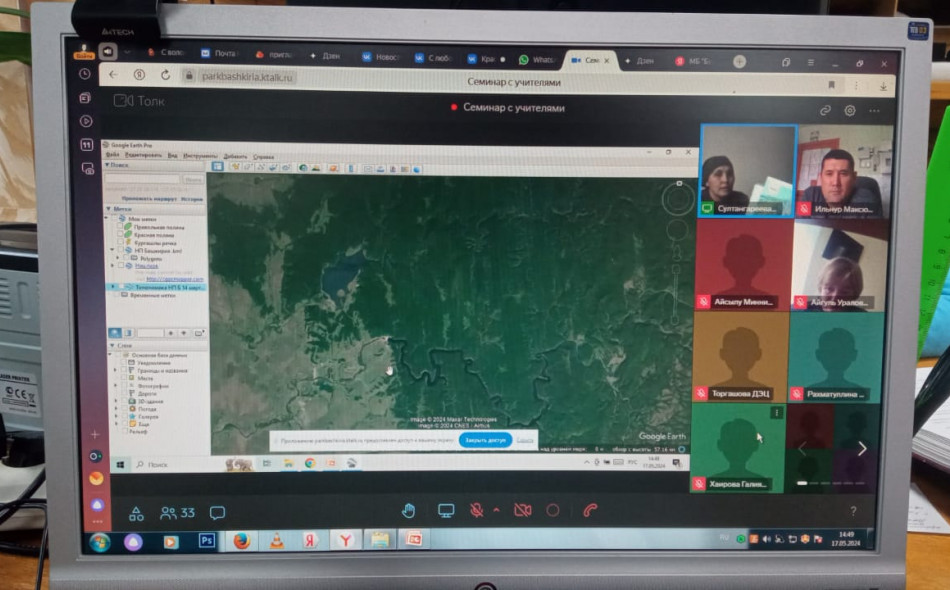Open options dots on Хаирова Галия tile
Screen dimensions: 950x590
[x=777, y=413]
